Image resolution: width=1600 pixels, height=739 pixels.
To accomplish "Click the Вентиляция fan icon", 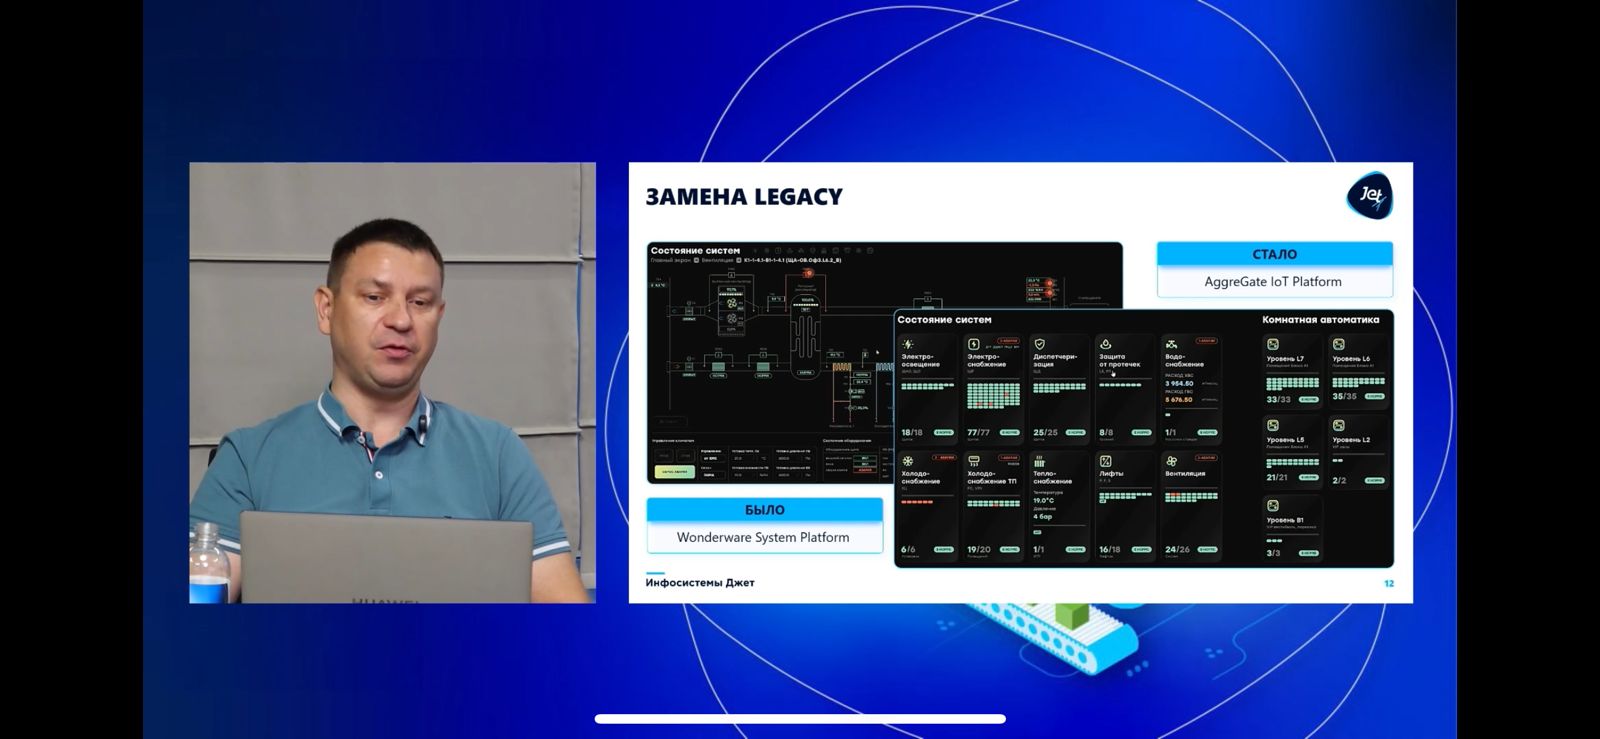I will pyautogui.click(x=1172, y=461).
